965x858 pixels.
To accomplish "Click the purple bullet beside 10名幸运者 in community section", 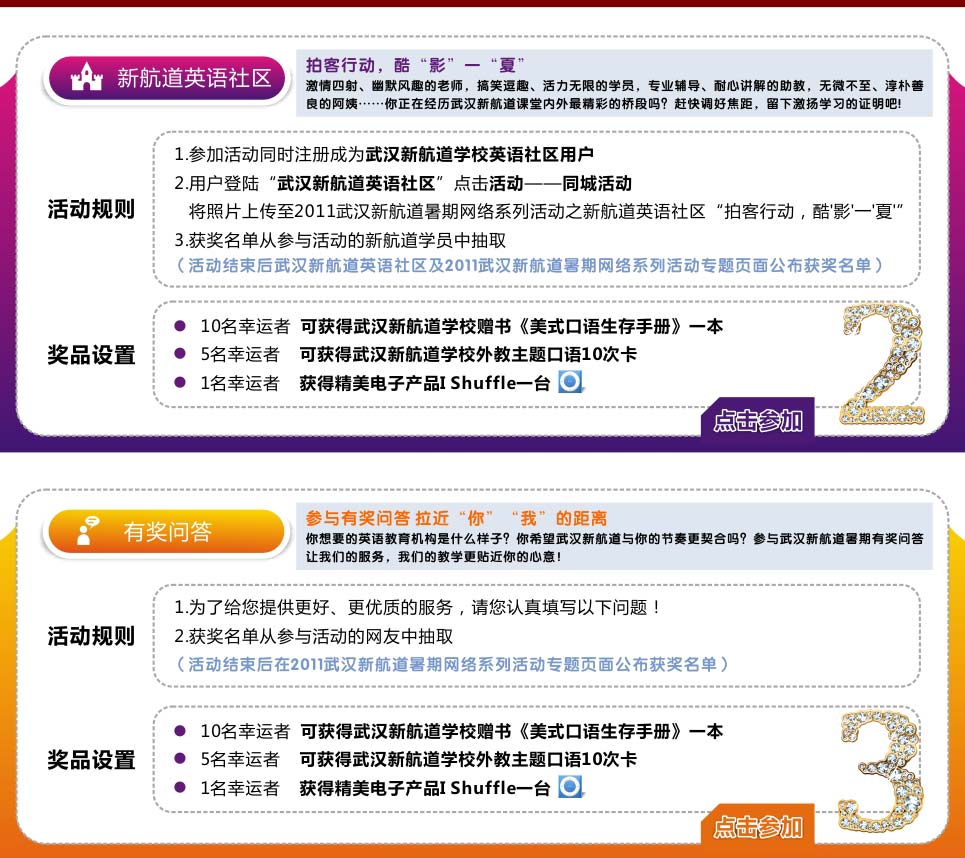I will 180,326.
